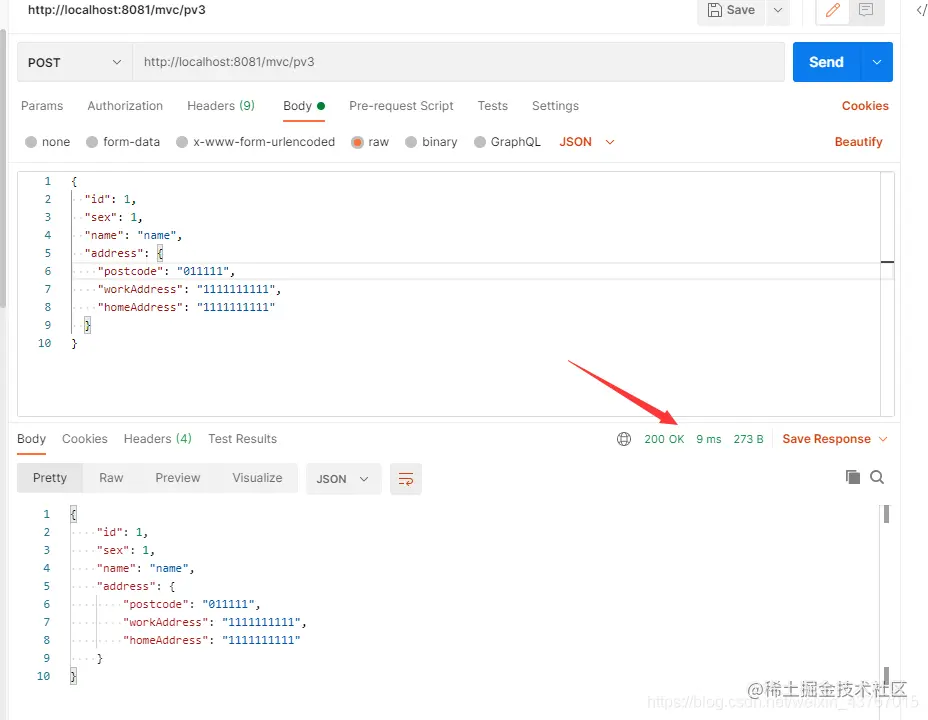Click the 200 OK status text

(x=664, y=439)
